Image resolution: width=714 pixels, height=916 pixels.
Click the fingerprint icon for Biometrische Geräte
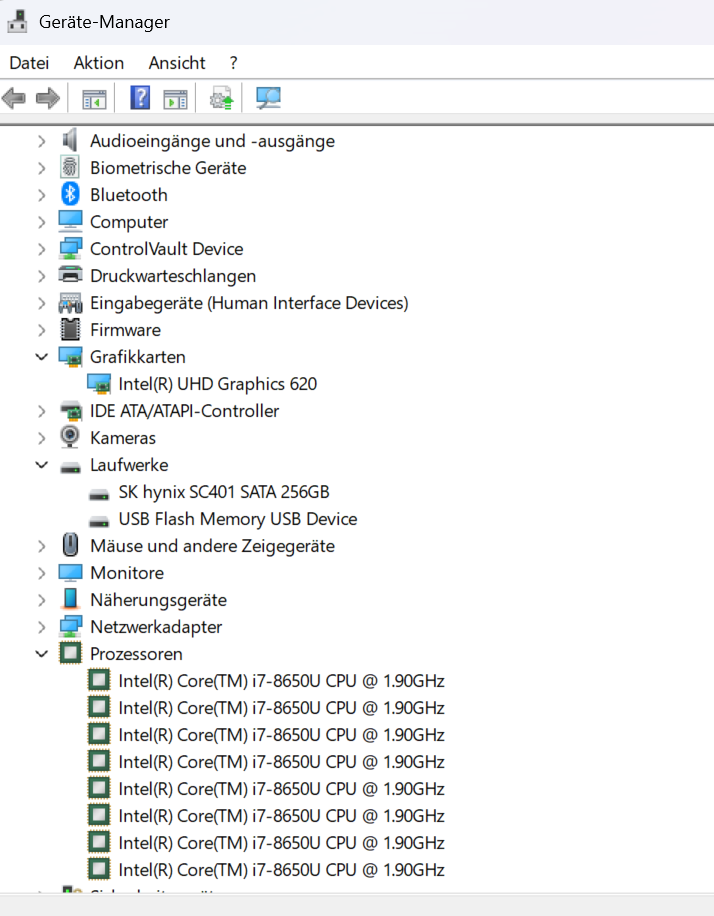point(70,168)
